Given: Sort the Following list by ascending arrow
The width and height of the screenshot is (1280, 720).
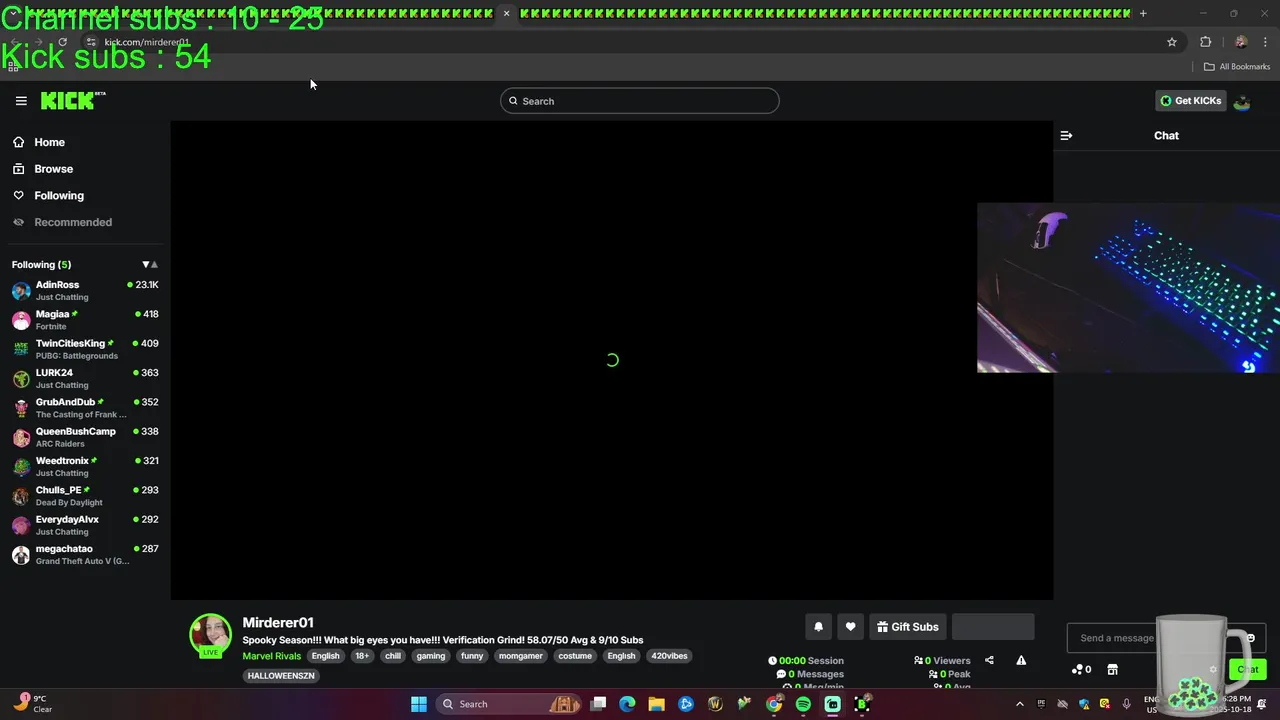Looking at the screenshot, I should coord(154,265).
